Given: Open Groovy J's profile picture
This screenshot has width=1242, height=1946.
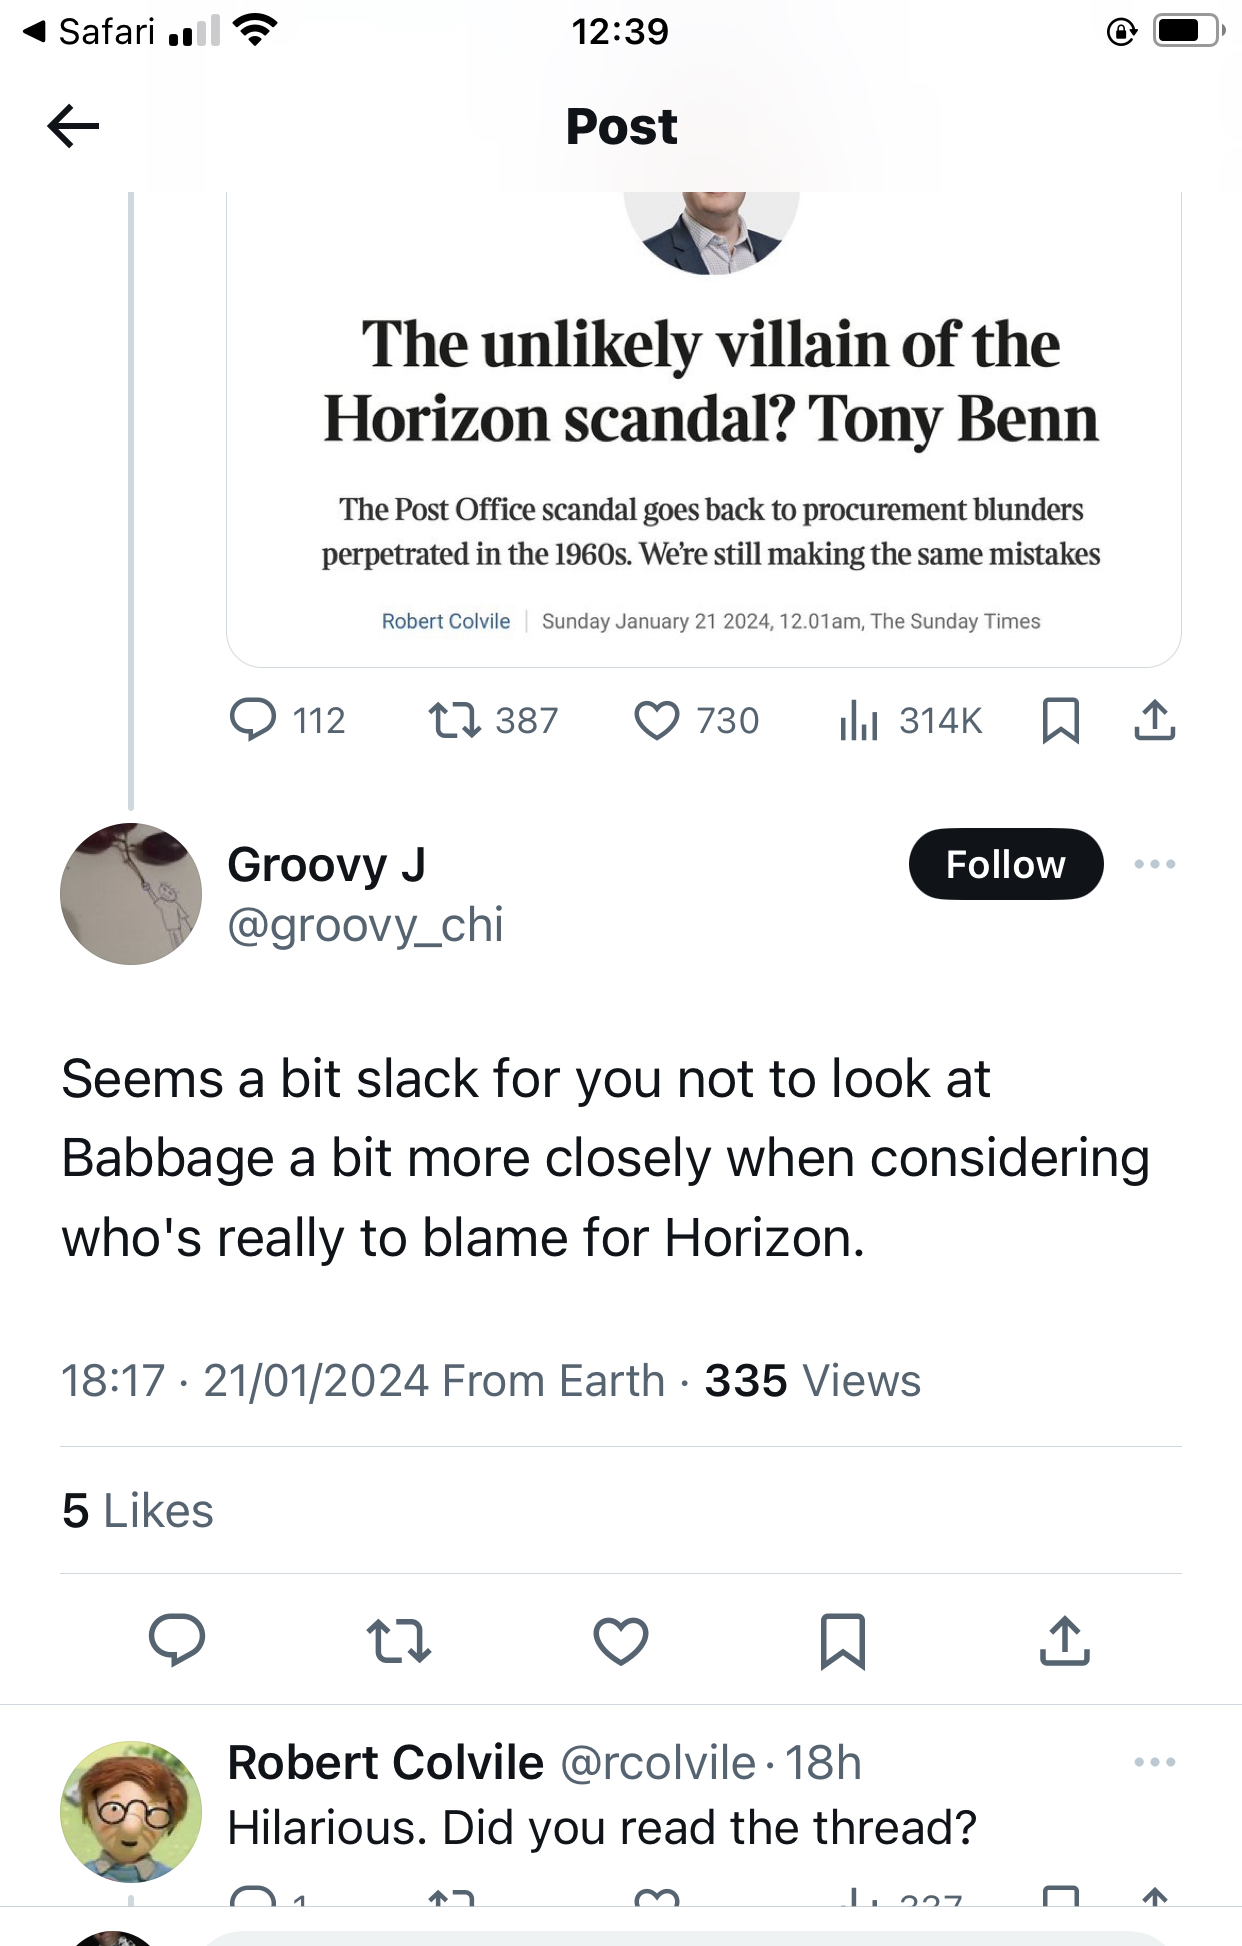Looking at the screenshot, I should [x=131, y=894].
